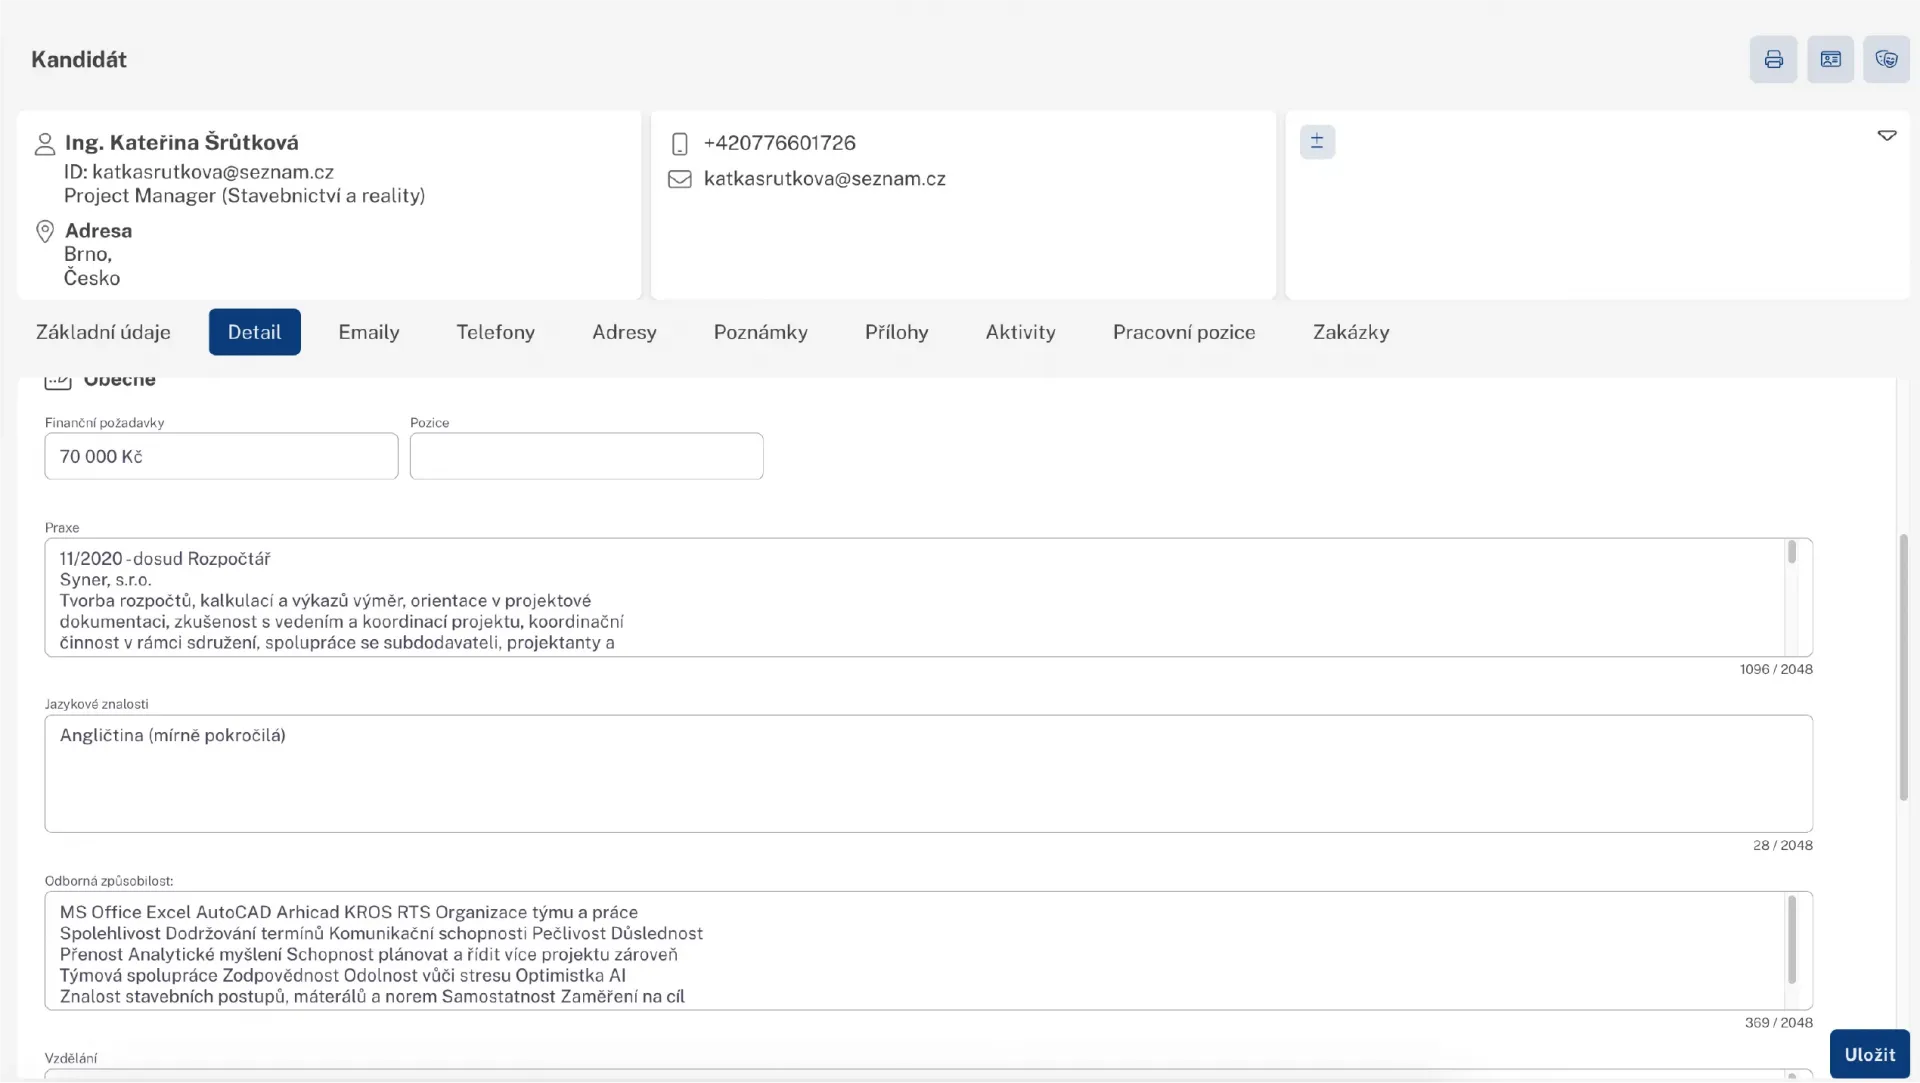Select the Základní údaje tab

pos(103,332)
